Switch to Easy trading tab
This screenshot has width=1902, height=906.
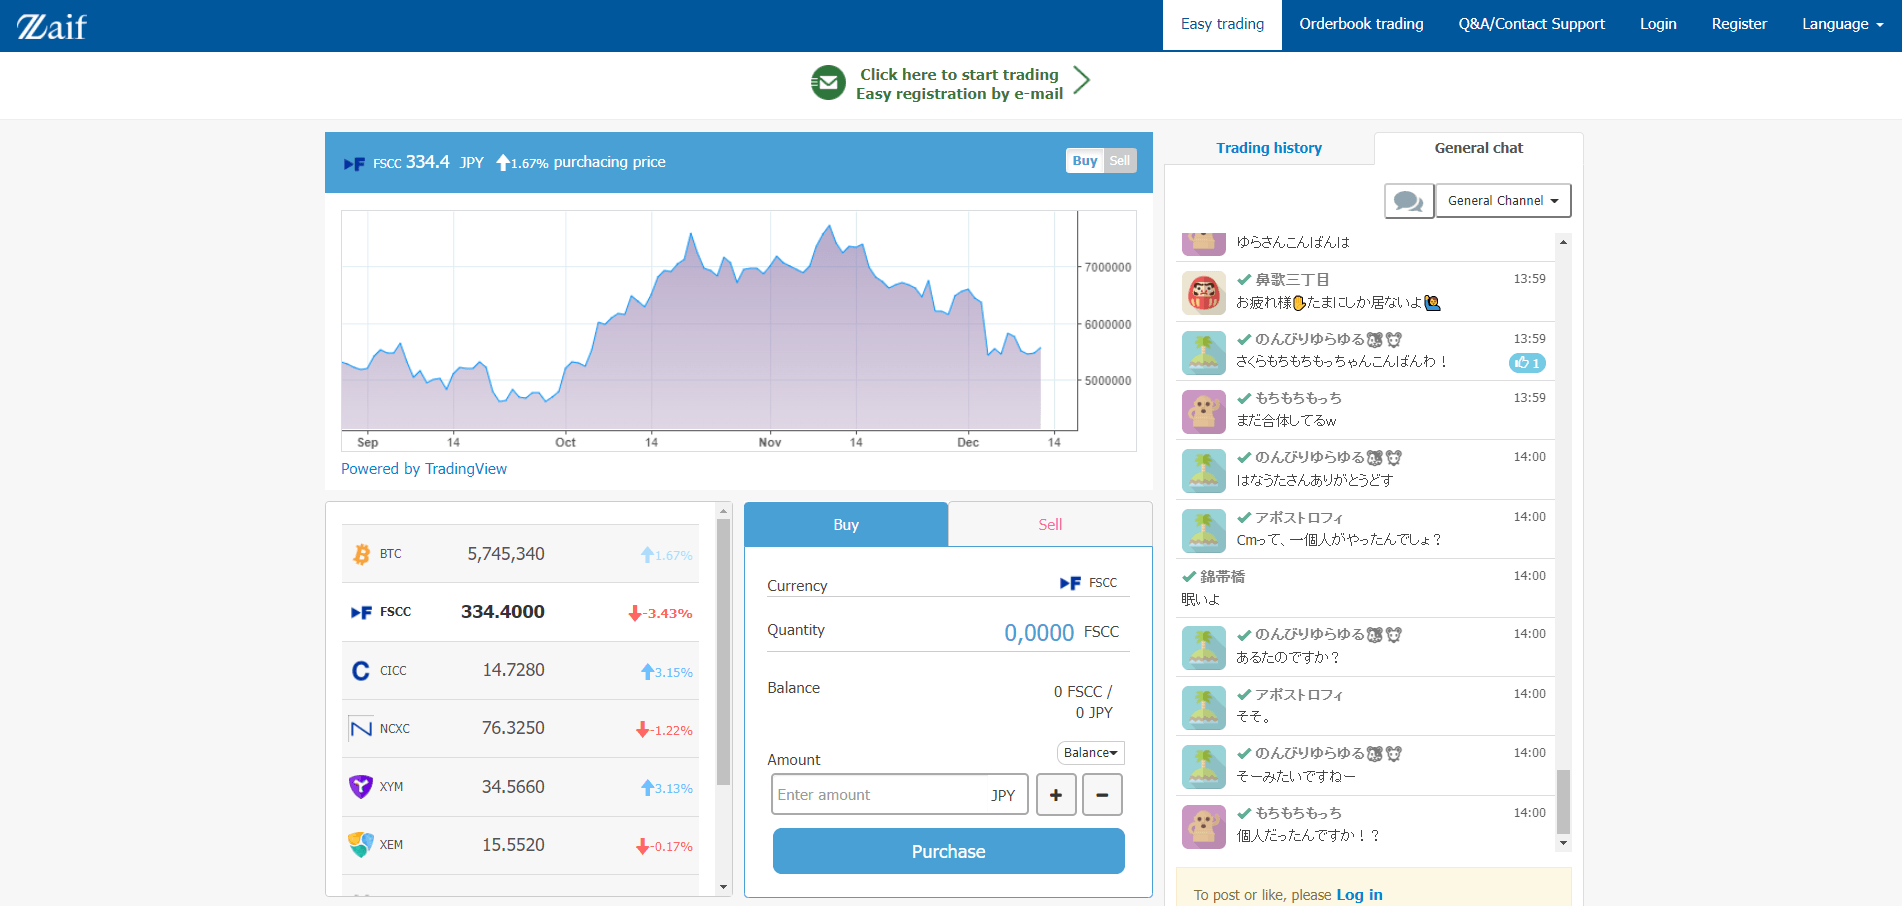point(1222,24)
